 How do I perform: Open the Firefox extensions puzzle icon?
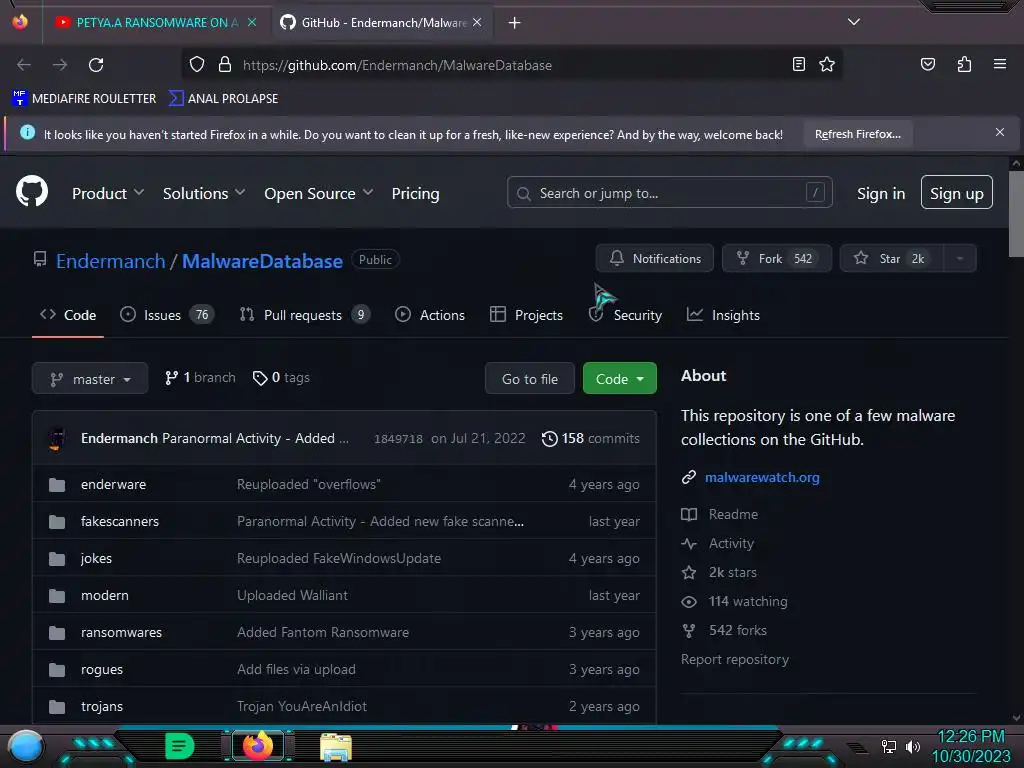click(x=964, y=64)
